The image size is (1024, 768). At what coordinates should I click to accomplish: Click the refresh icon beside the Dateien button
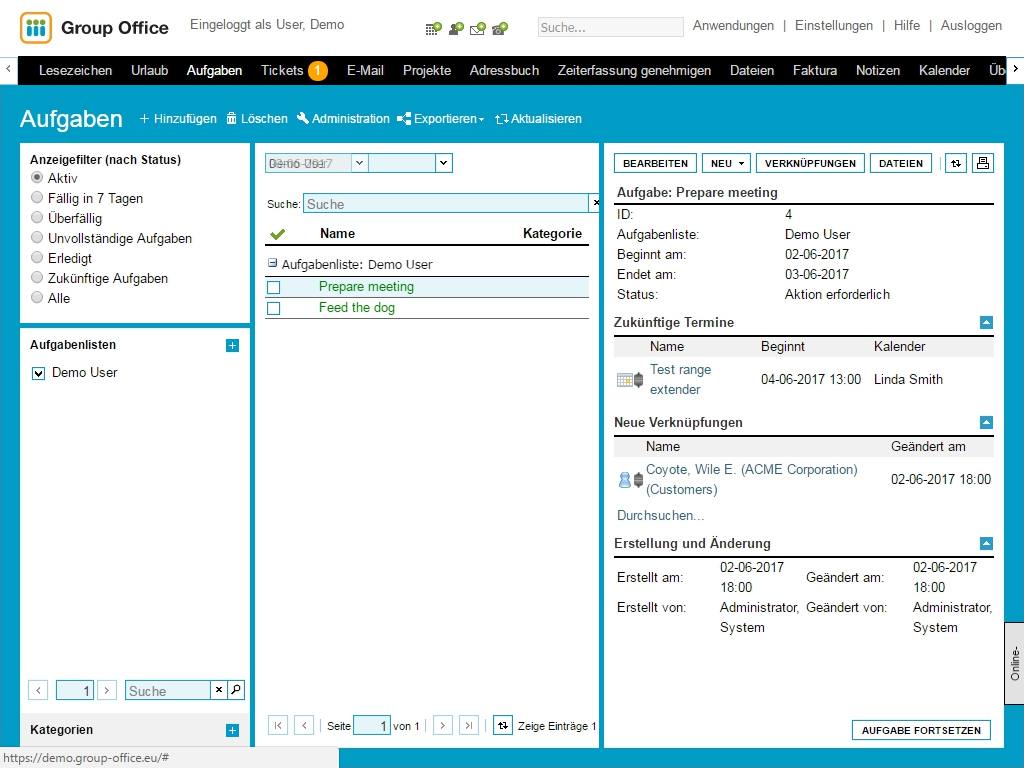pyautogui.click(x=956, y=164)
